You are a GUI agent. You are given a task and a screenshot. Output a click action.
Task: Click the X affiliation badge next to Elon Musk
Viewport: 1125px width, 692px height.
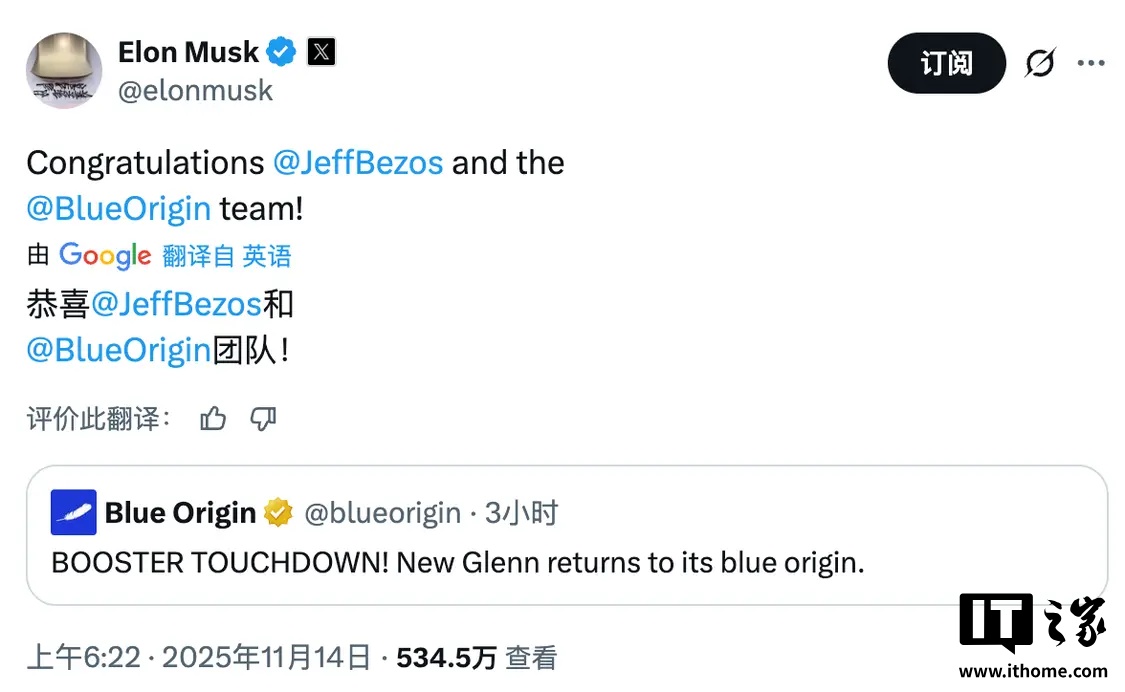click(x=320, y=51)
